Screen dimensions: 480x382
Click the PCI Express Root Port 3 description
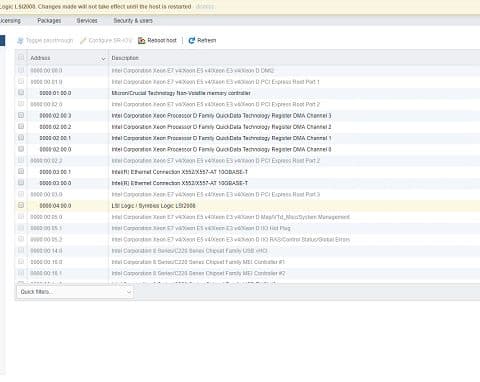click(216, 194)
